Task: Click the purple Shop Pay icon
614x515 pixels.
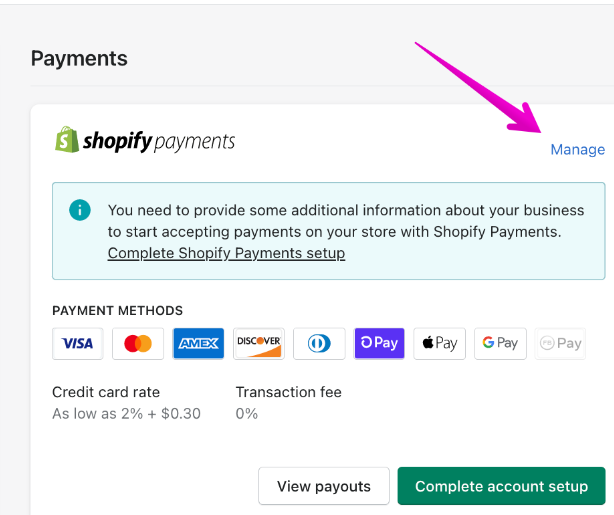Action: (379, 343)
